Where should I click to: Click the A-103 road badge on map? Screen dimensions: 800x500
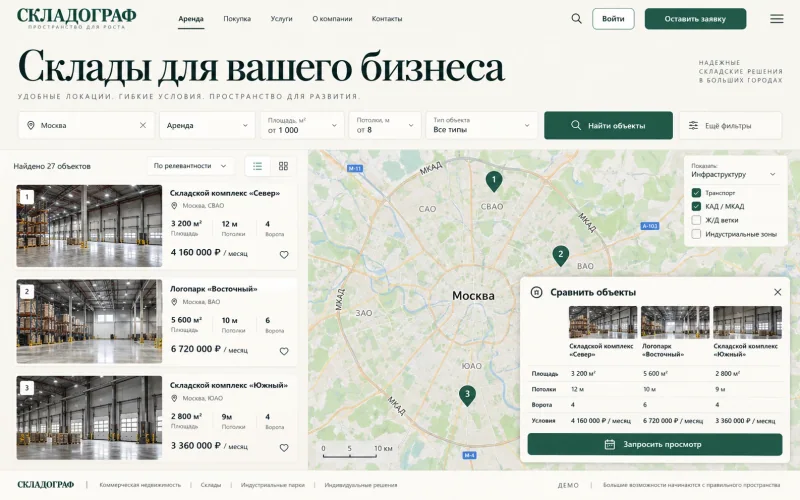[650, 226]
